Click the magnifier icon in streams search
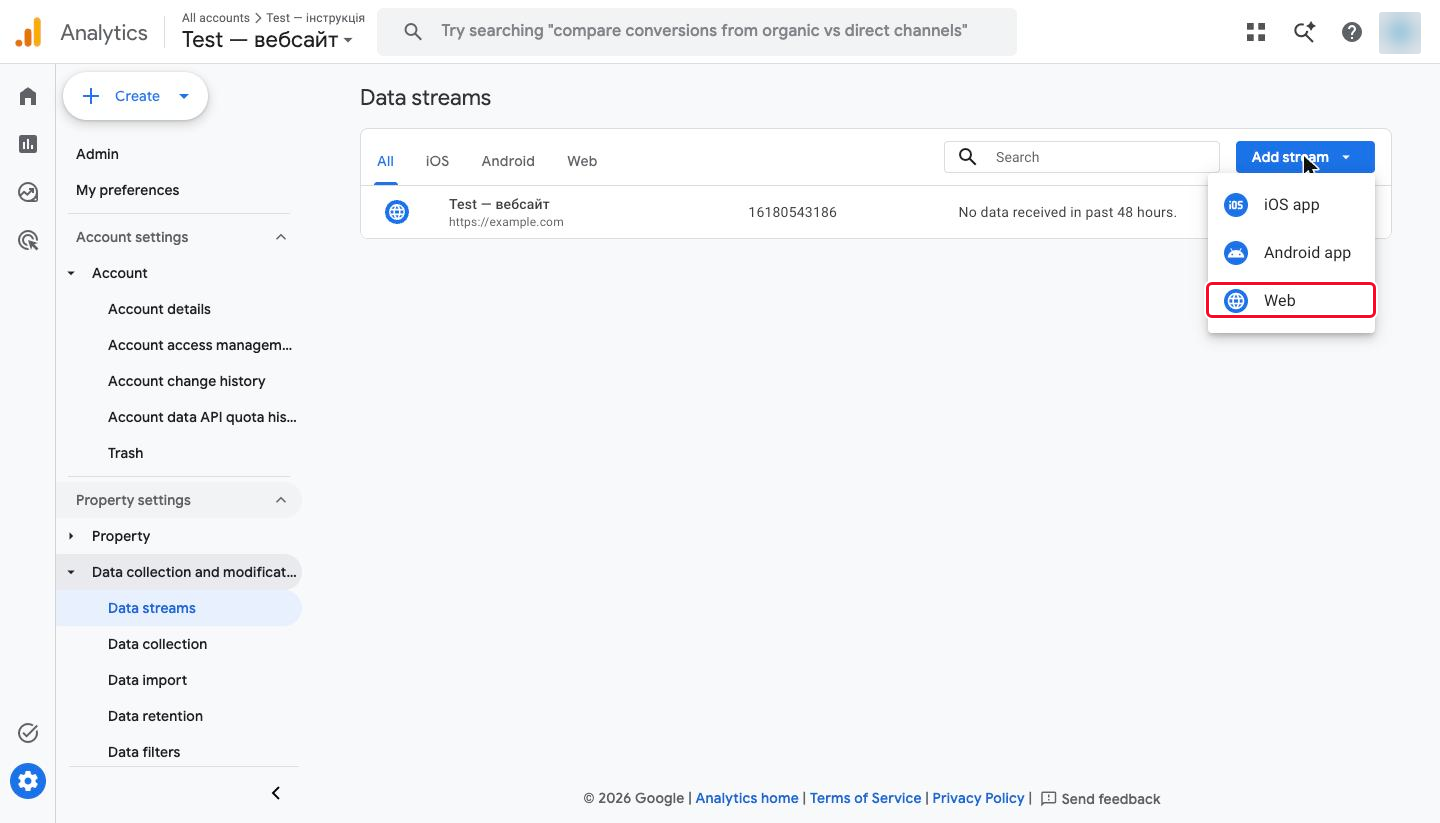 [968, 157]
